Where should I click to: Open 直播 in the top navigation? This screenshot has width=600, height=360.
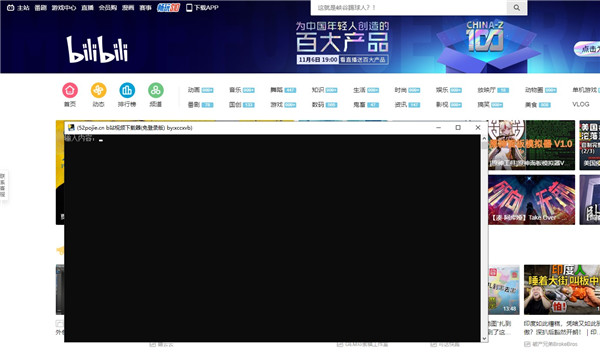coord(87,8)
